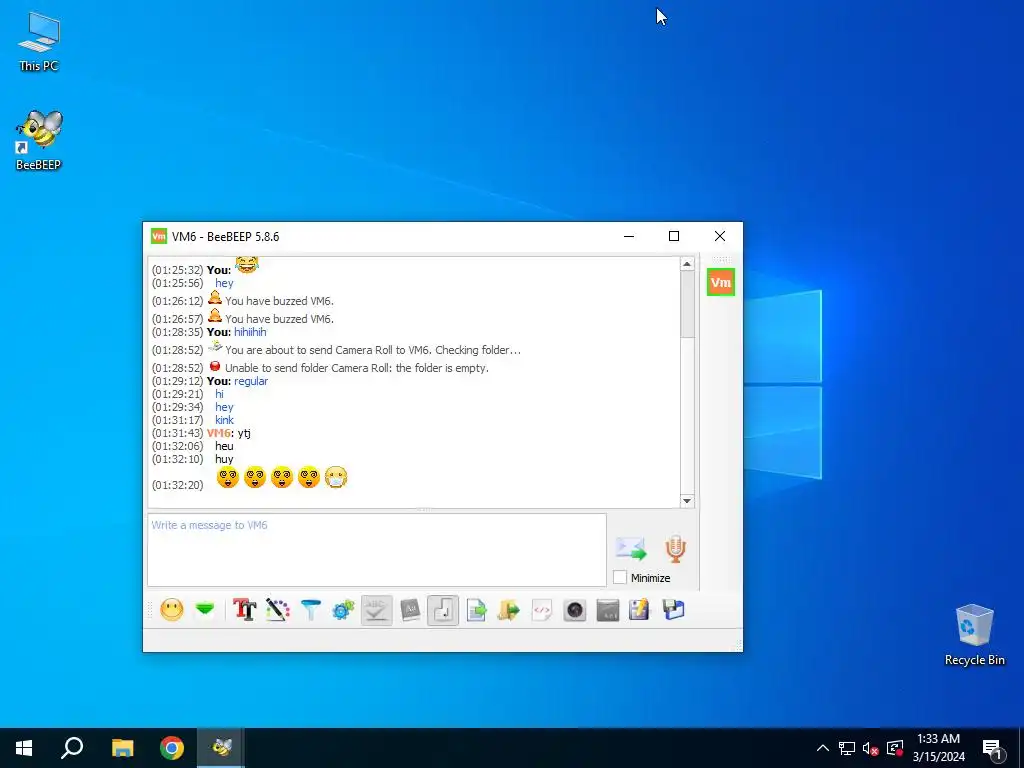Click the message text 'hihiihih'
The height and width of the screenshot is (768, 1024).
tap(250, 332)
